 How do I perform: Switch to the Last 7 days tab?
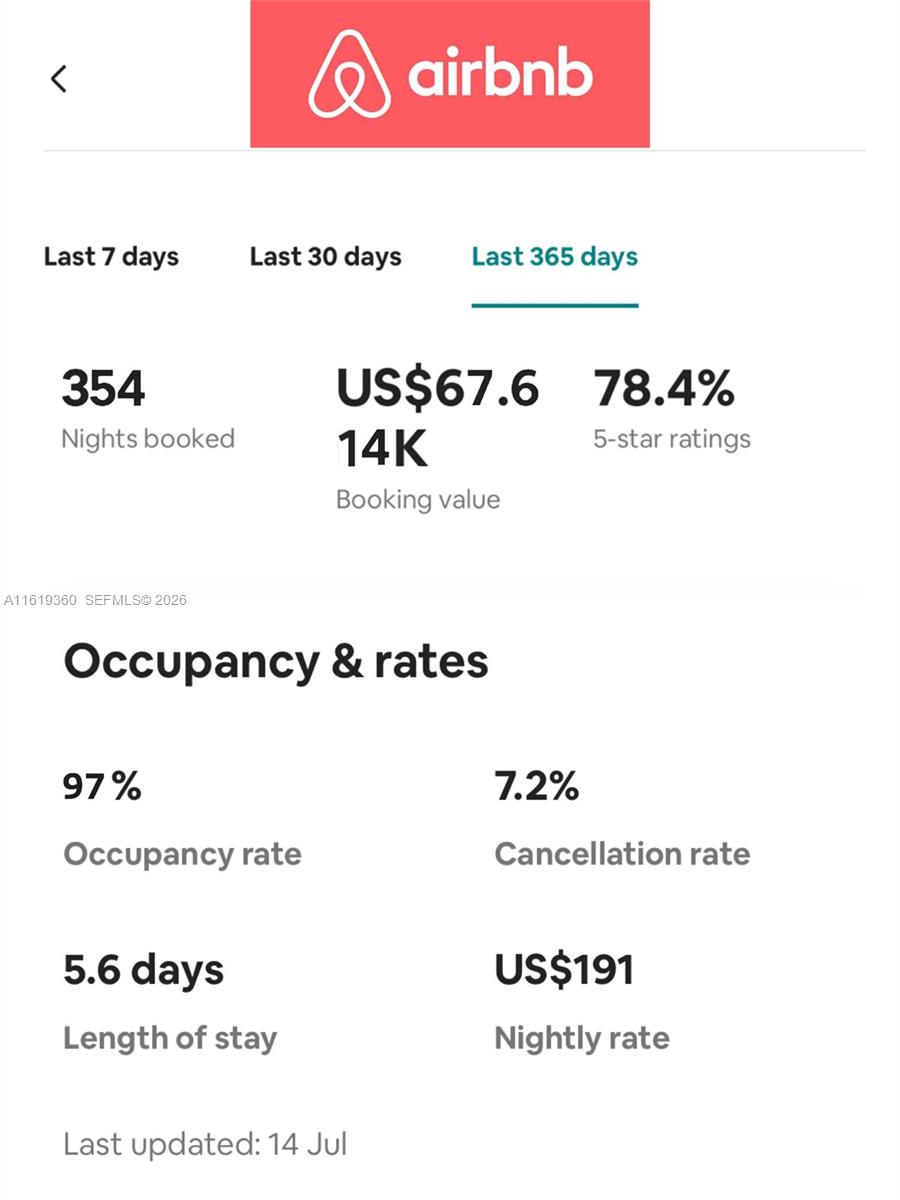[111, 257]
